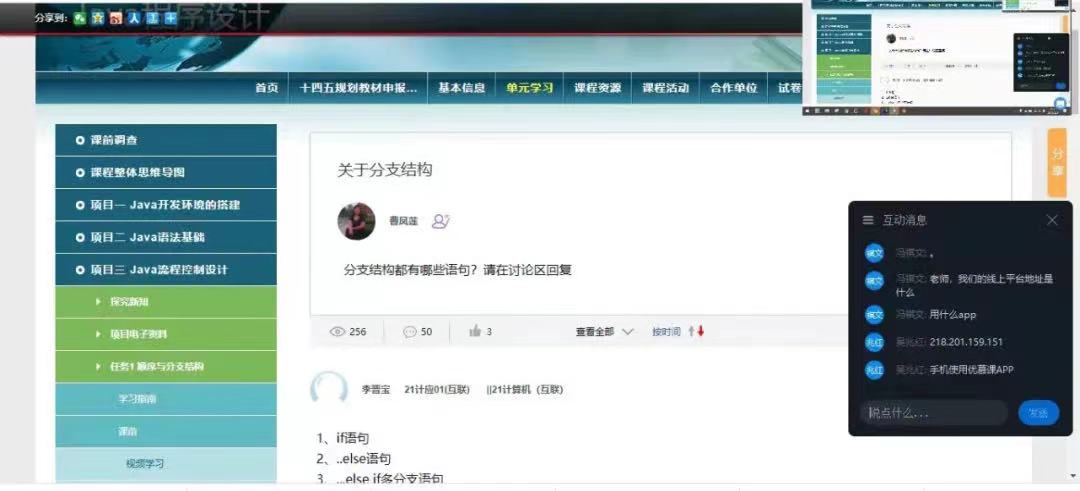
Task: Click the 发送 send button
Action: [x=1039, y=412]
